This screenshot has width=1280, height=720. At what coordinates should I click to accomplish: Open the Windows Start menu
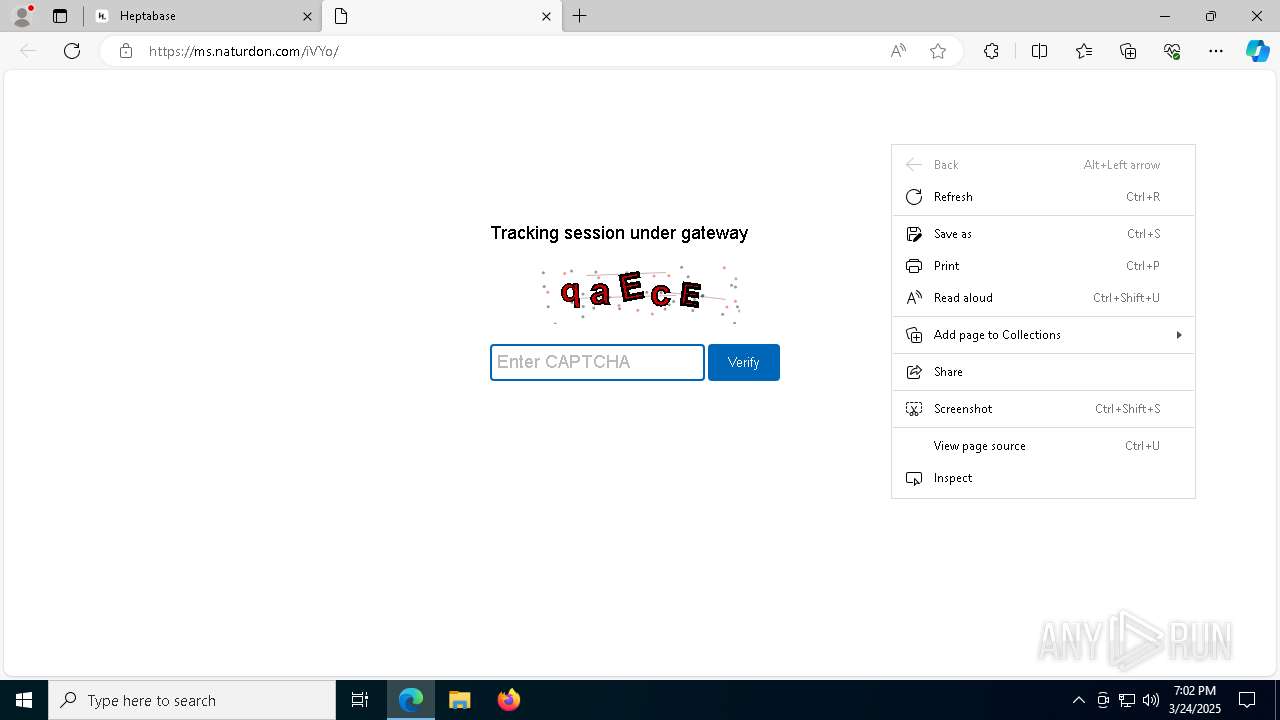[x=24, y=700]
